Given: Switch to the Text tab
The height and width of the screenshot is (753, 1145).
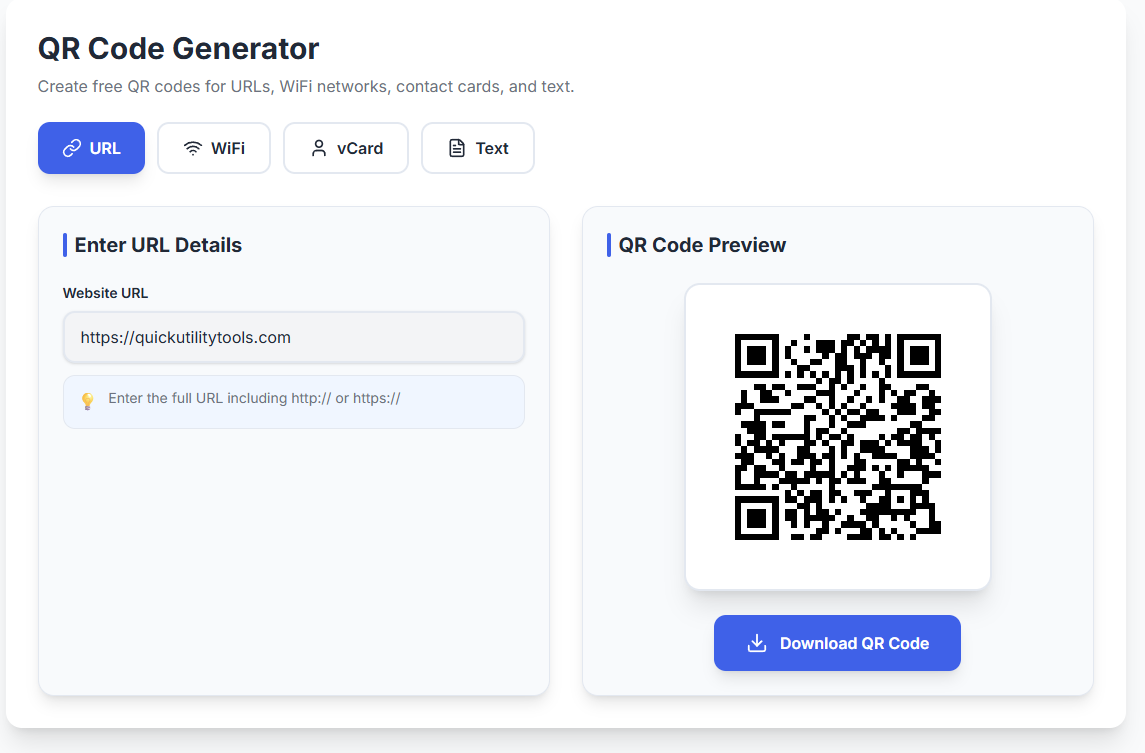Looking at the screenshot, I should (x=477, y=147).
